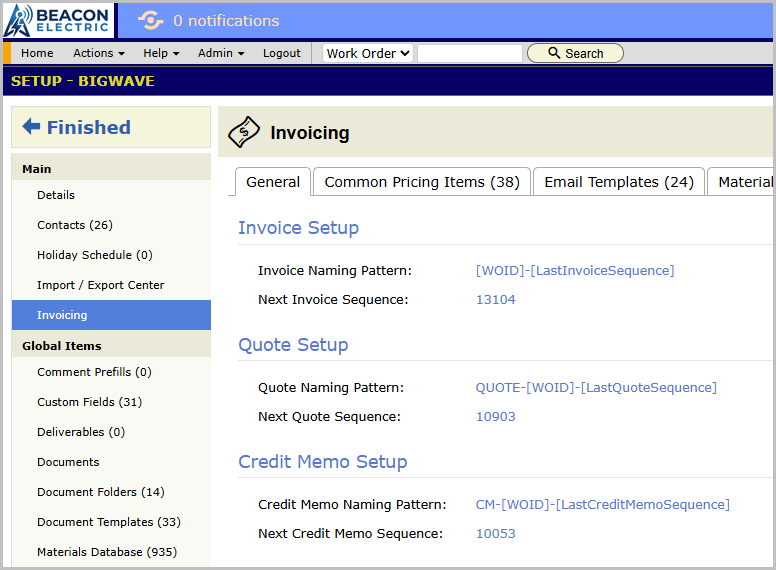Go to the Home menu item
This screenshot has height=570, width=776.
click(x=37, y=53)
